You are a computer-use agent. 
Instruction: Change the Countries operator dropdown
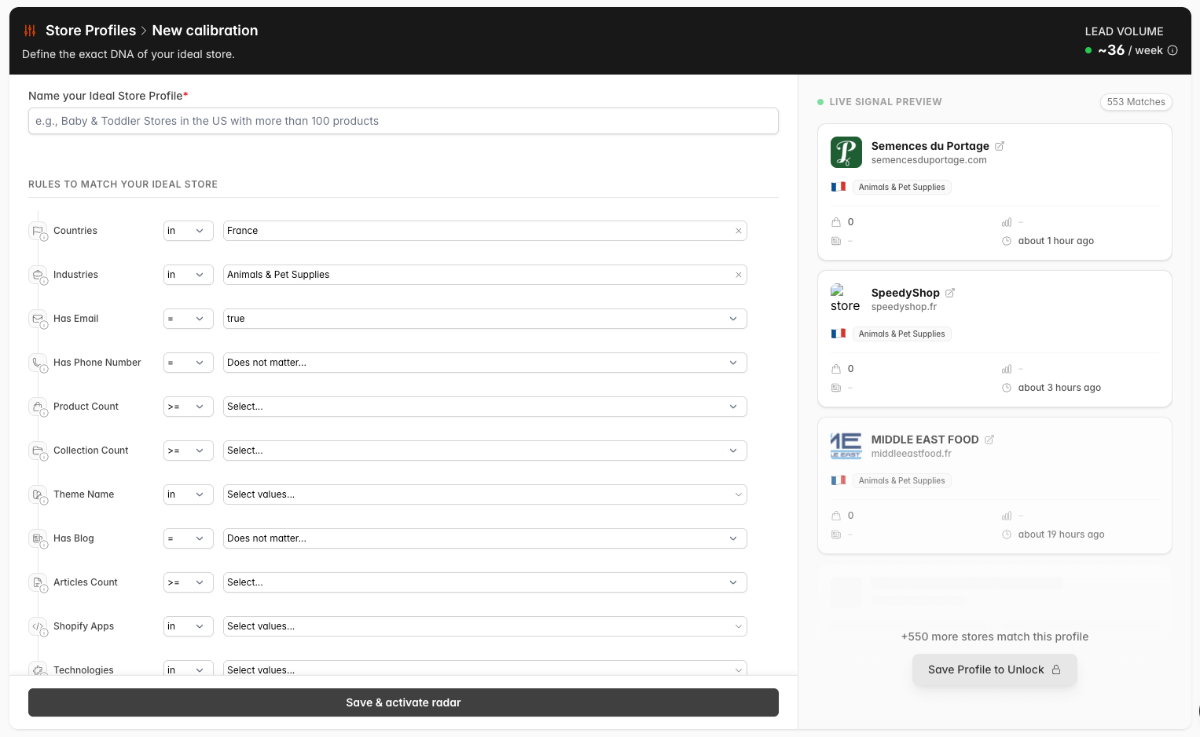188,231
